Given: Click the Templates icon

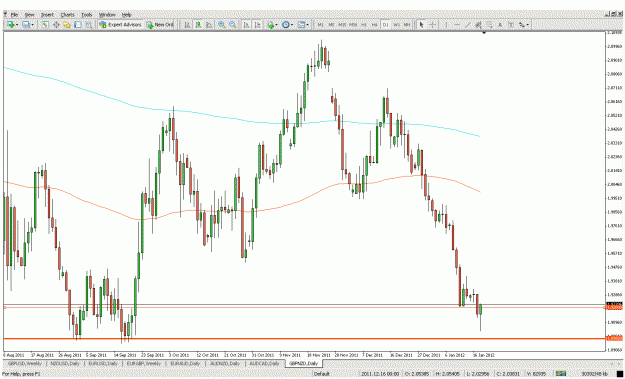Looking at the screenshot, I should [301, 25].
